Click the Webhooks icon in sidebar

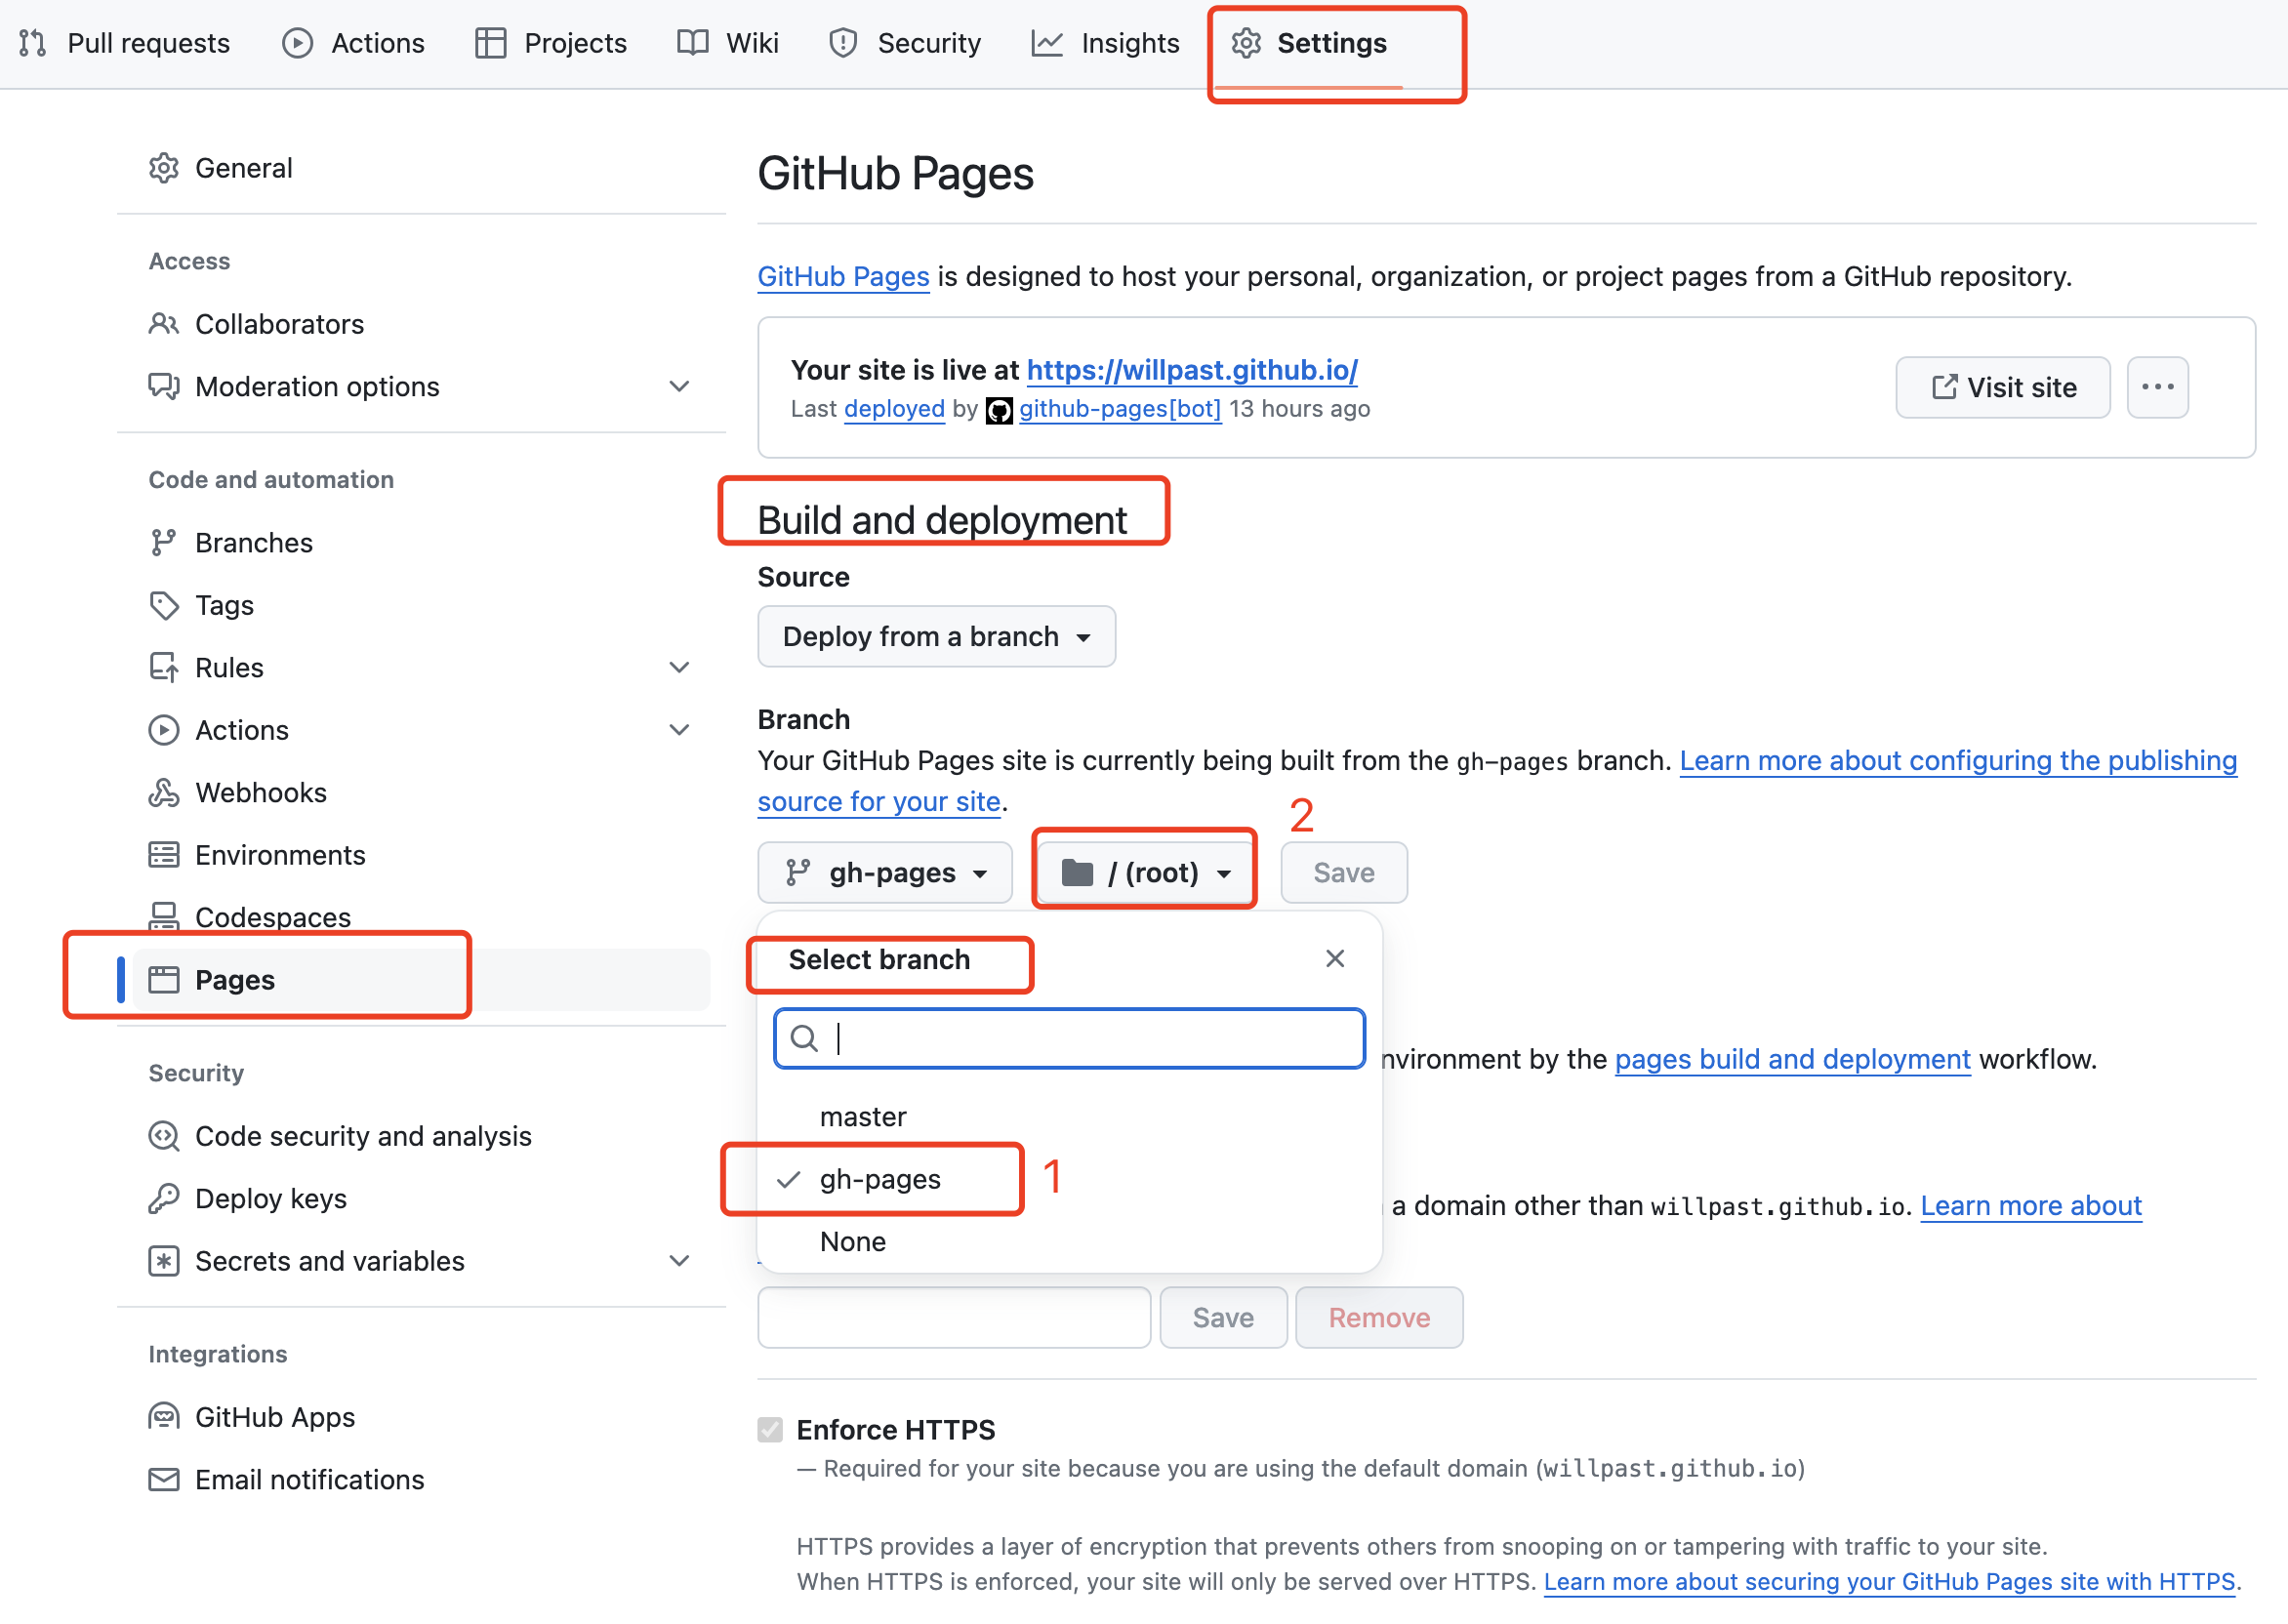coord(164,793)
